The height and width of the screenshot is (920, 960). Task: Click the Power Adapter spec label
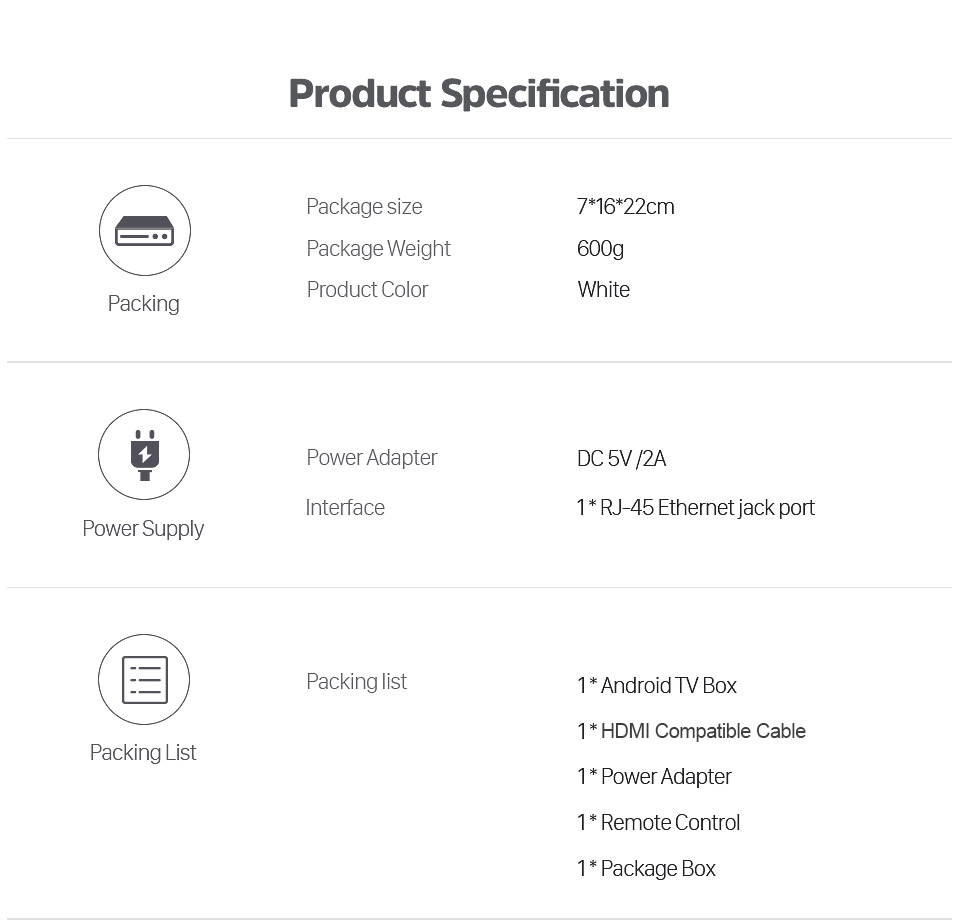371,458
